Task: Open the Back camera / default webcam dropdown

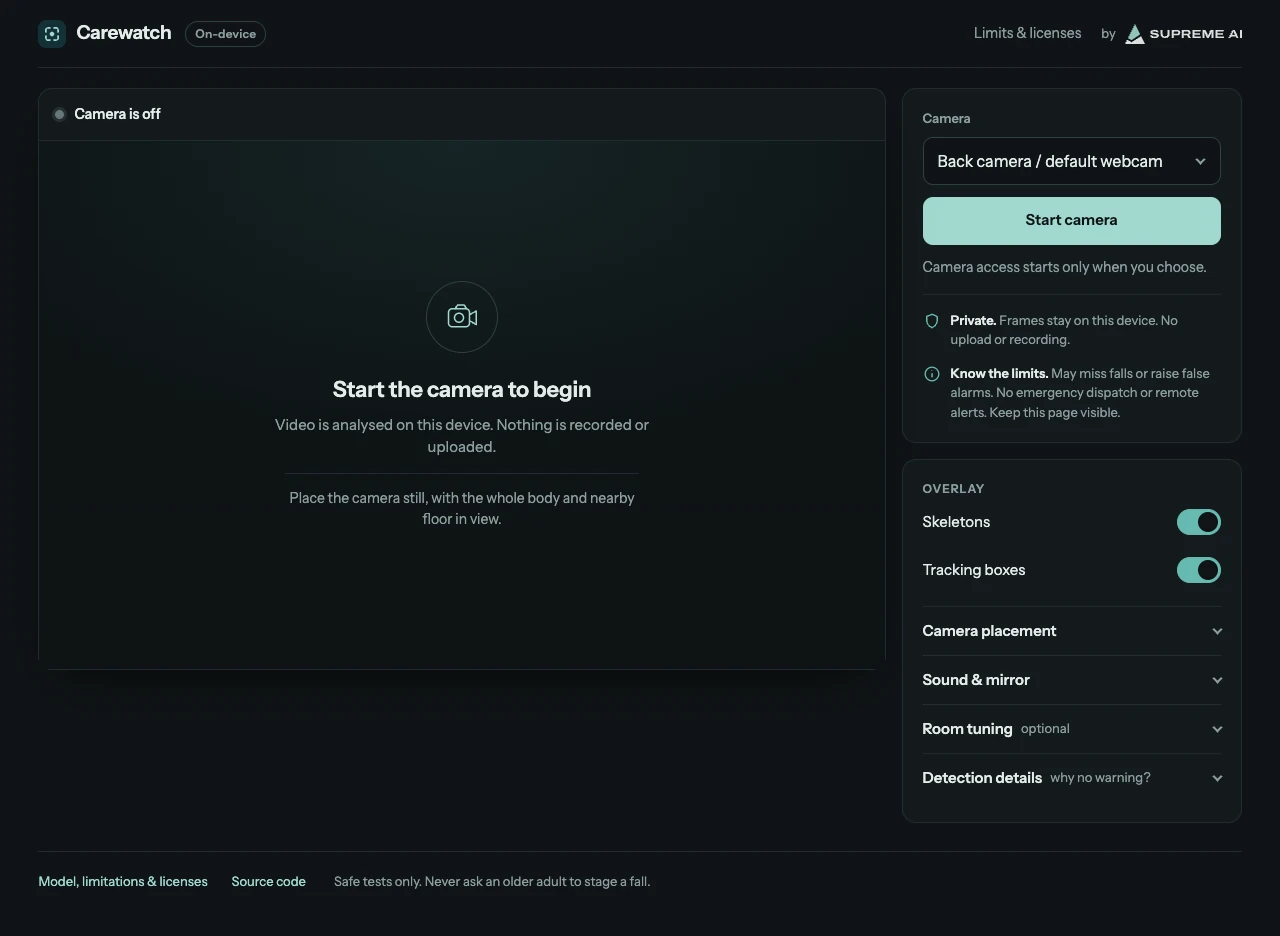Action: point(1072,161)
